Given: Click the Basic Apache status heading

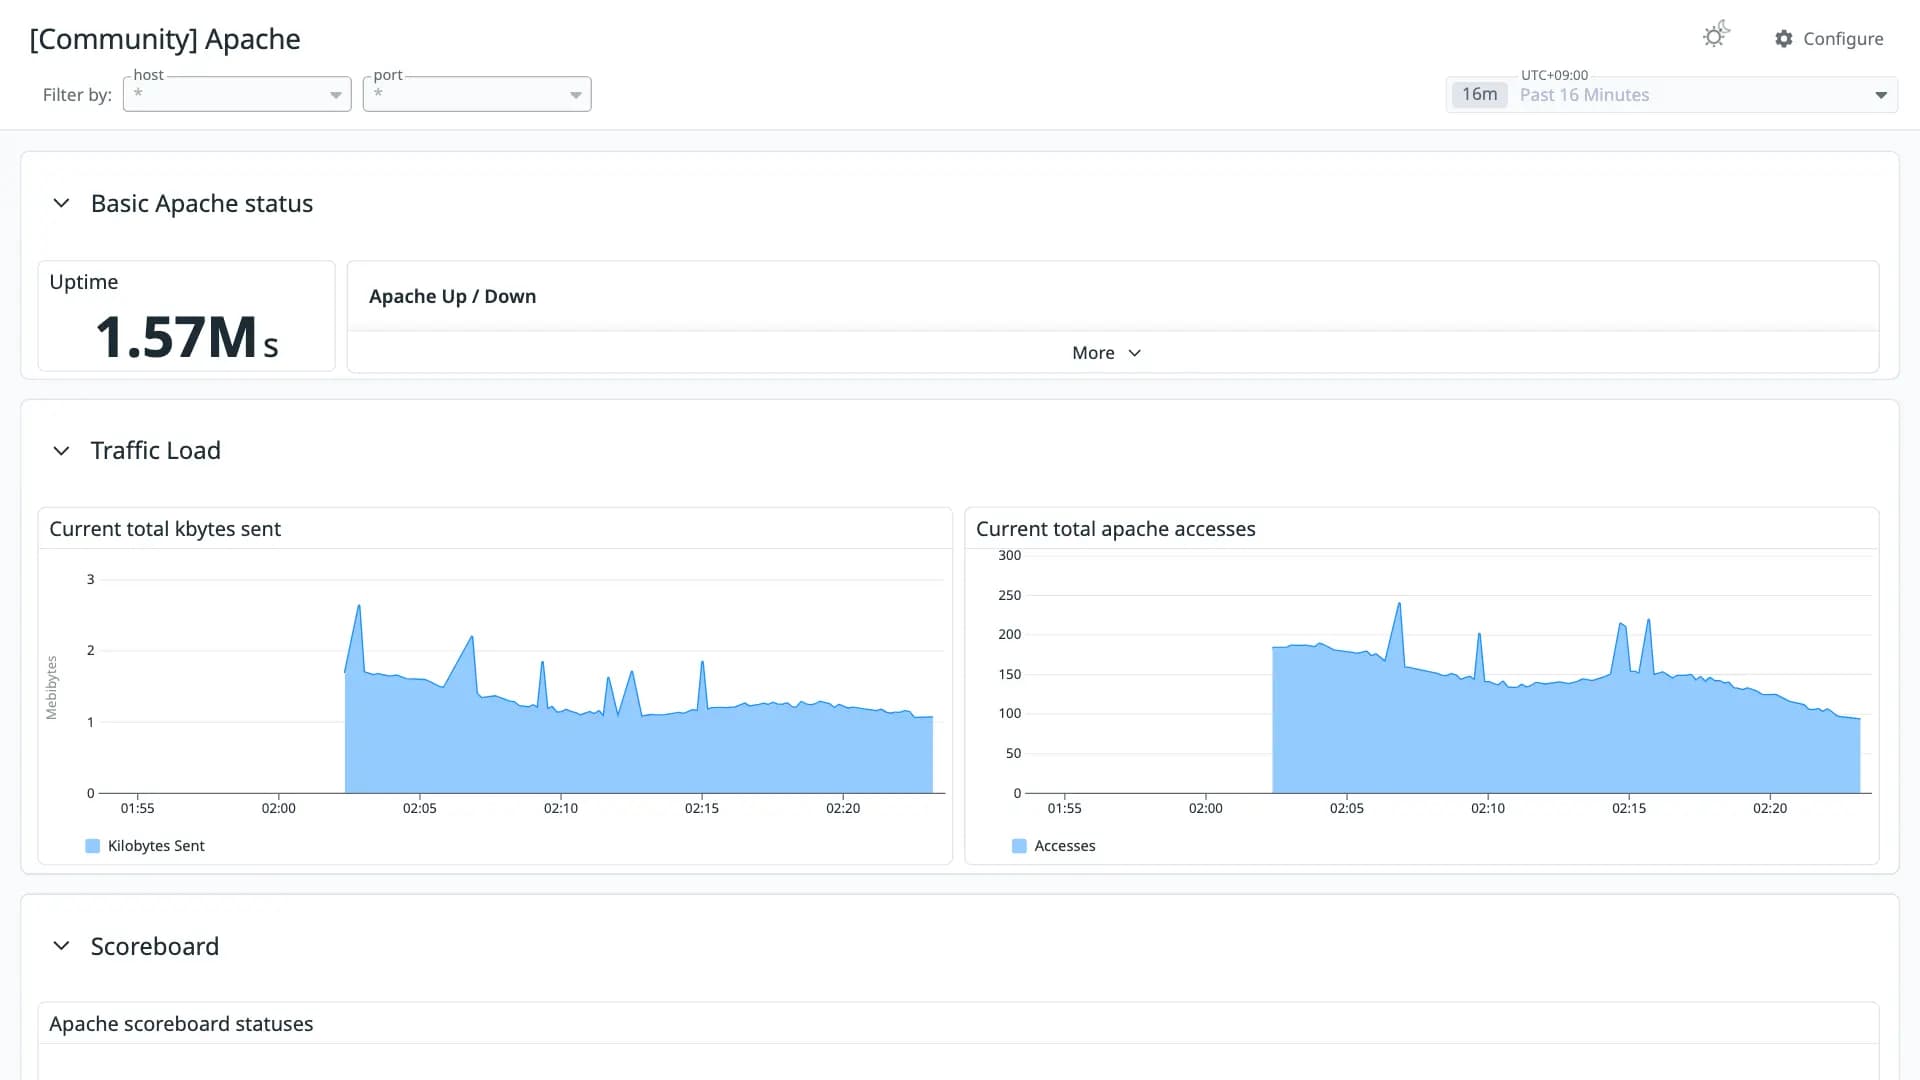Looking at the screenshot, I should tap(202, 204).
